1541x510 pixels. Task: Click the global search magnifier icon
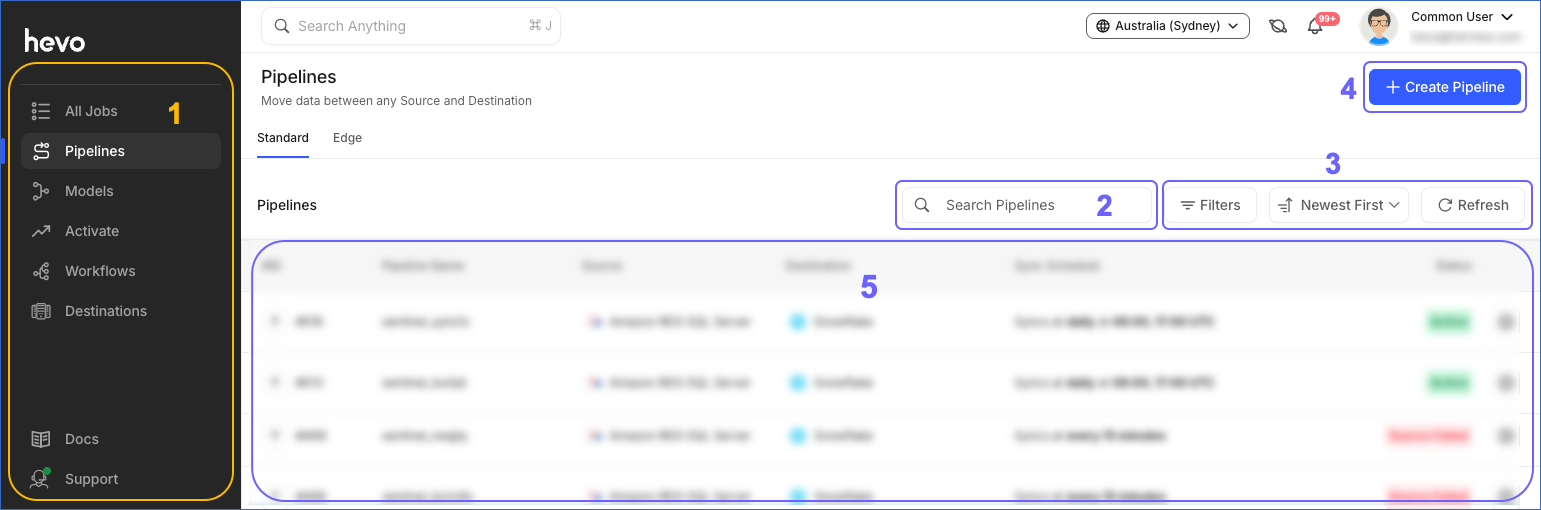tap(282, 26)
